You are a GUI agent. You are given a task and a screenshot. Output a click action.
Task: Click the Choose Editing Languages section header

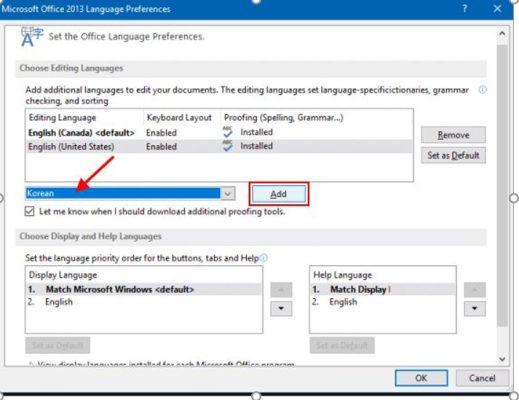[251, 68]
